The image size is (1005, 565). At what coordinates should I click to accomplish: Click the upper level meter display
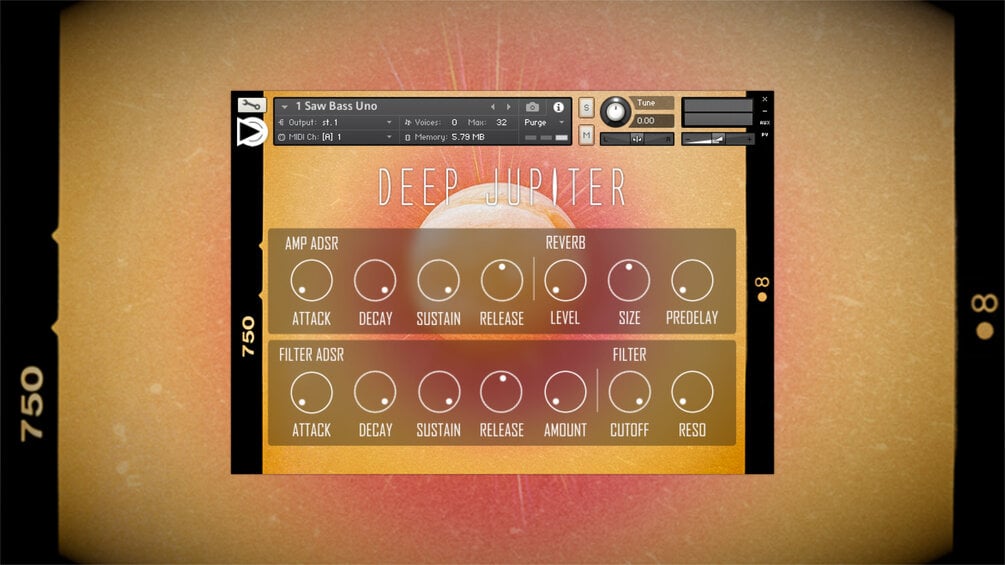[x=717, y=106]
